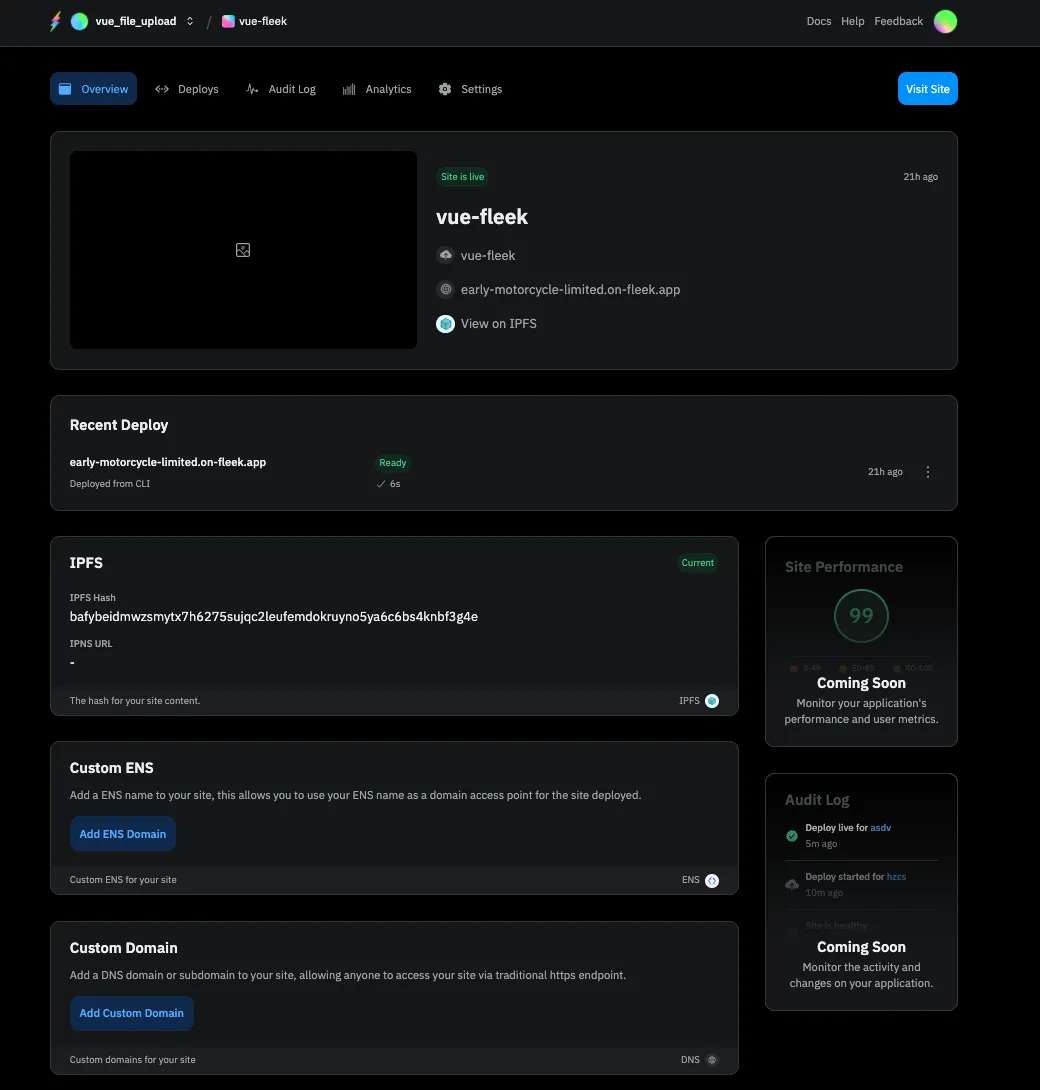Click the ENS badge icon in Custom ENS footer
Viewport: 1040px width, 1090px height.
pos(712,880)
